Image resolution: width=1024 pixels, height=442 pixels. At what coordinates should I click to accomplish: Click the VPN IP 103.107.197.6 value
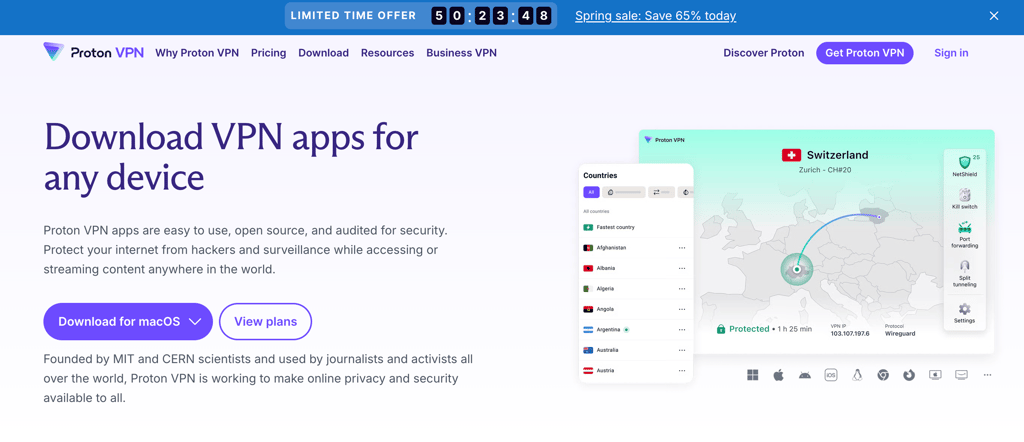tap(850, 333)
